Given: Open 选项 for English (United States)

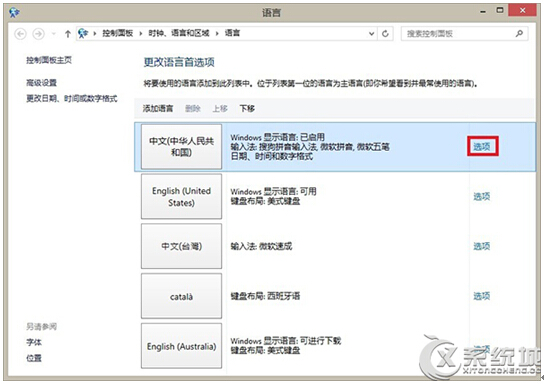Looking at the screenshot, I should click(482, 197).
